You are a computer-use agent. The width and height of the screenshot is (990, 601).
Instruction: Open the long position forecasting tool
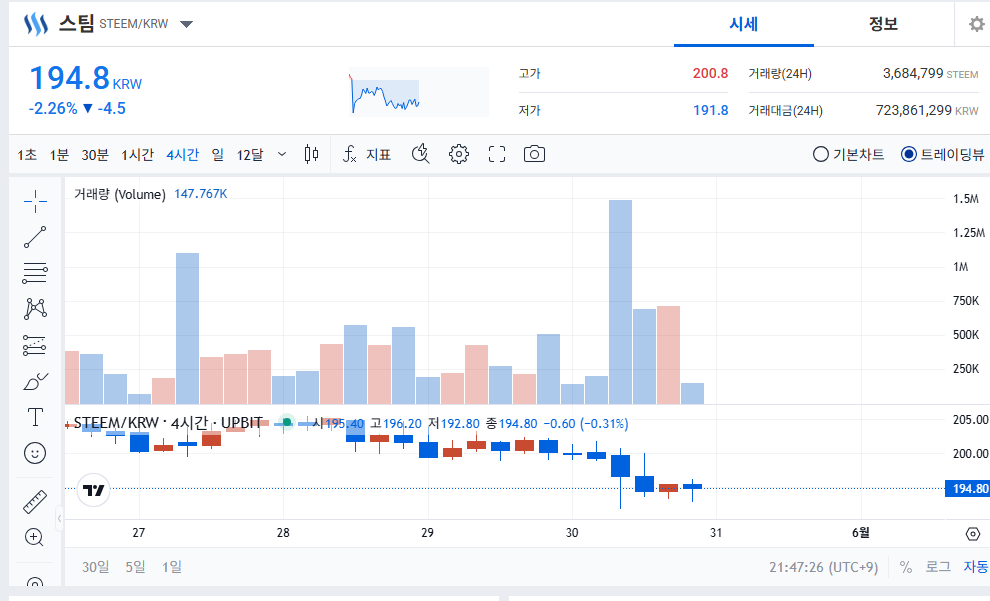[35, 345]
